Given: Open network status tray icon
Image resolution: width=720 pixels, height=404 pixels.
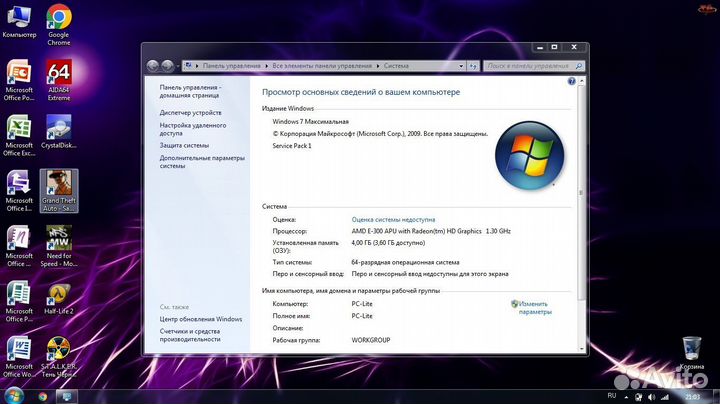Looking at the screenshot, I should point(665,397).
